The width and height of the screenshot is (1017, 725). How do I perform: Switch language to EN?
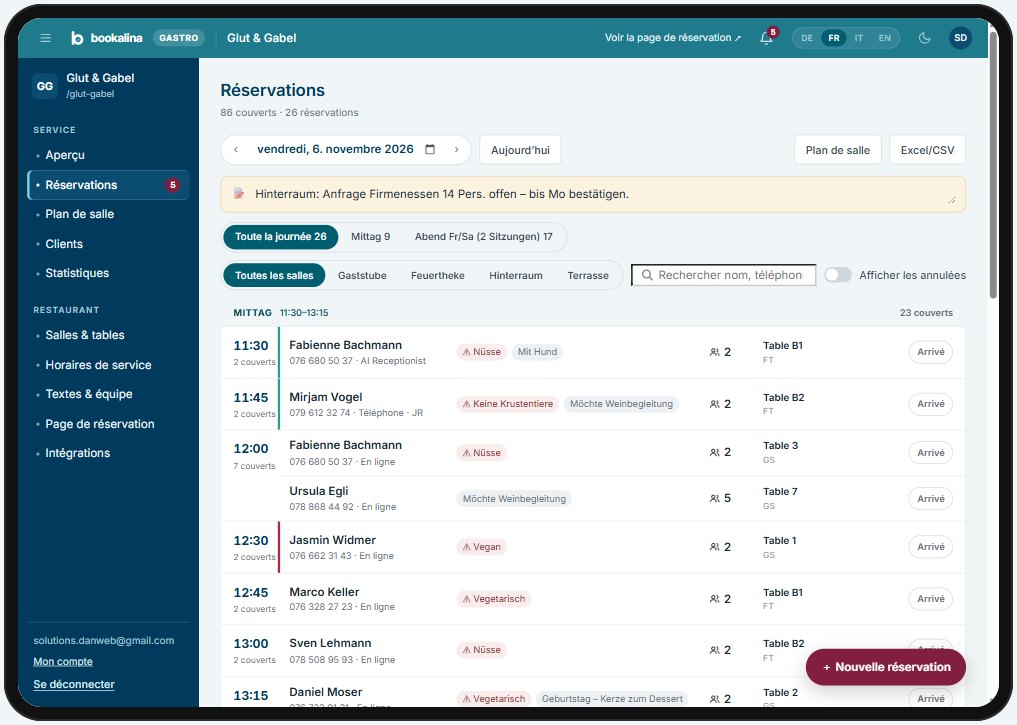885,38
